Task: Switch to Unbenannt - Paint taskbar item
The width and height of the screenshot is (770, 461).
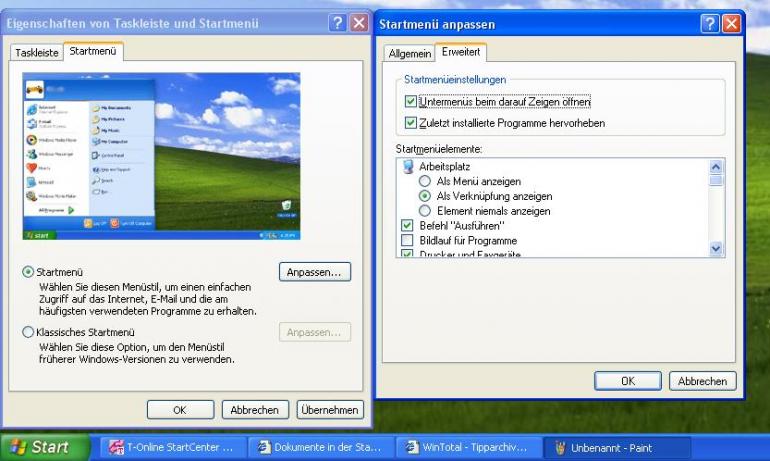Action: click(x=617, y=448)
